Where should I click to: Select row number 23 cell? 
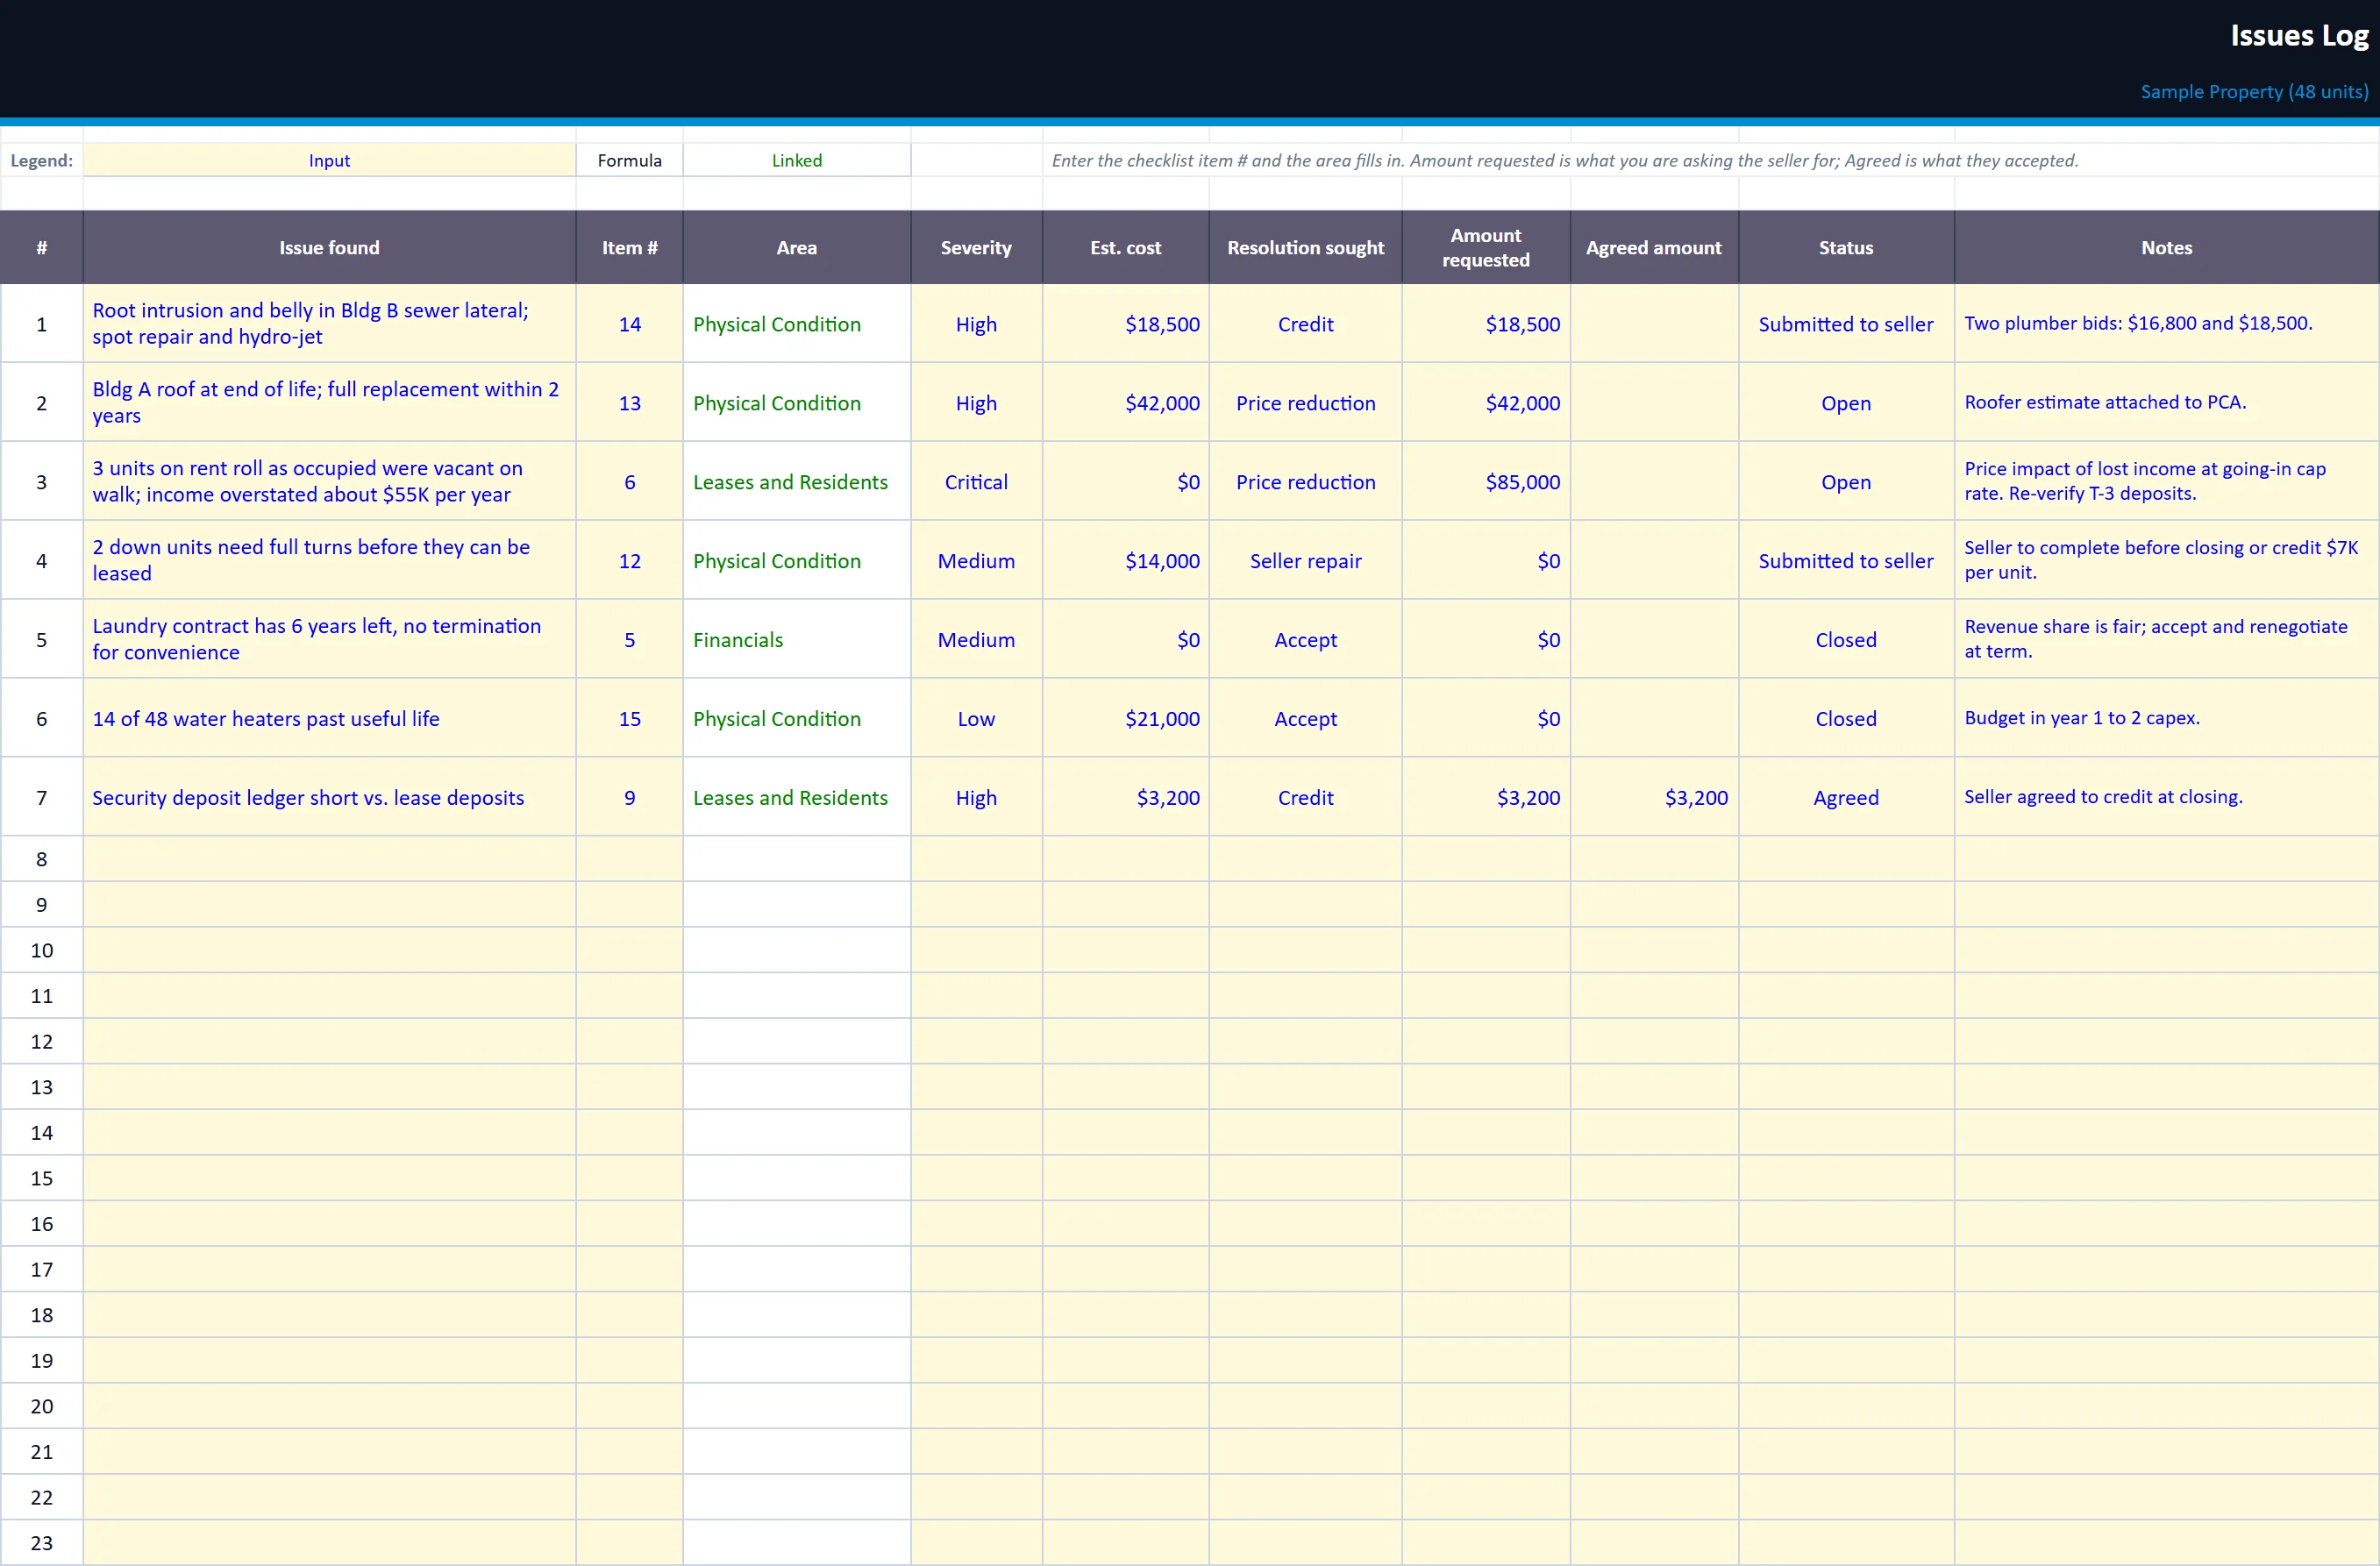pyautogui.click(x=41, y=1543)
